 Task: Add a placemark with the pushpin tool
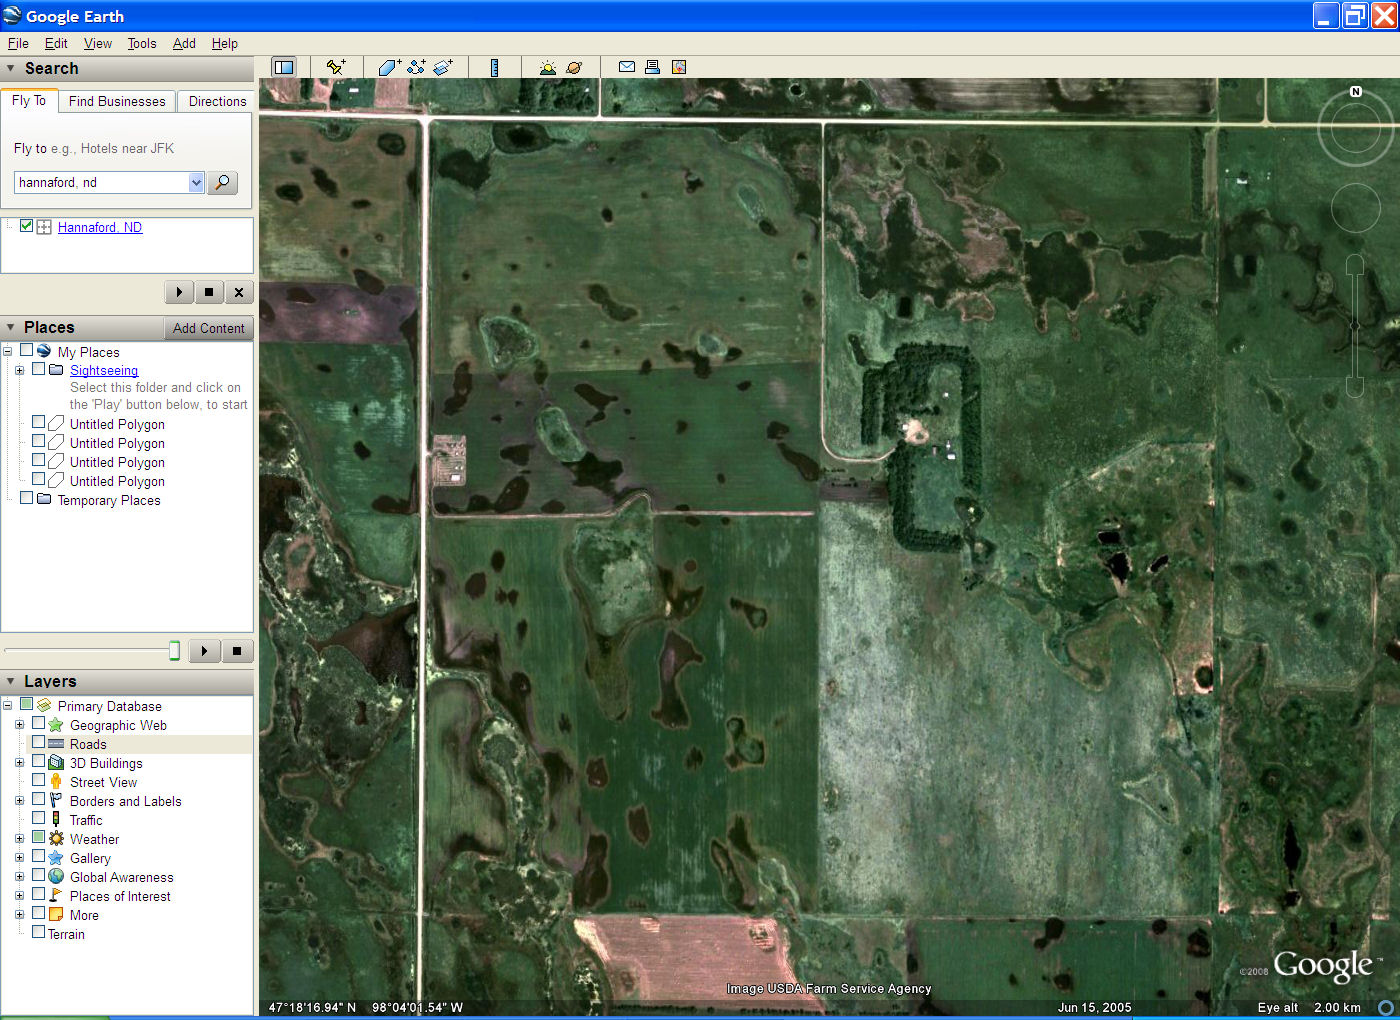coord(336,67)
